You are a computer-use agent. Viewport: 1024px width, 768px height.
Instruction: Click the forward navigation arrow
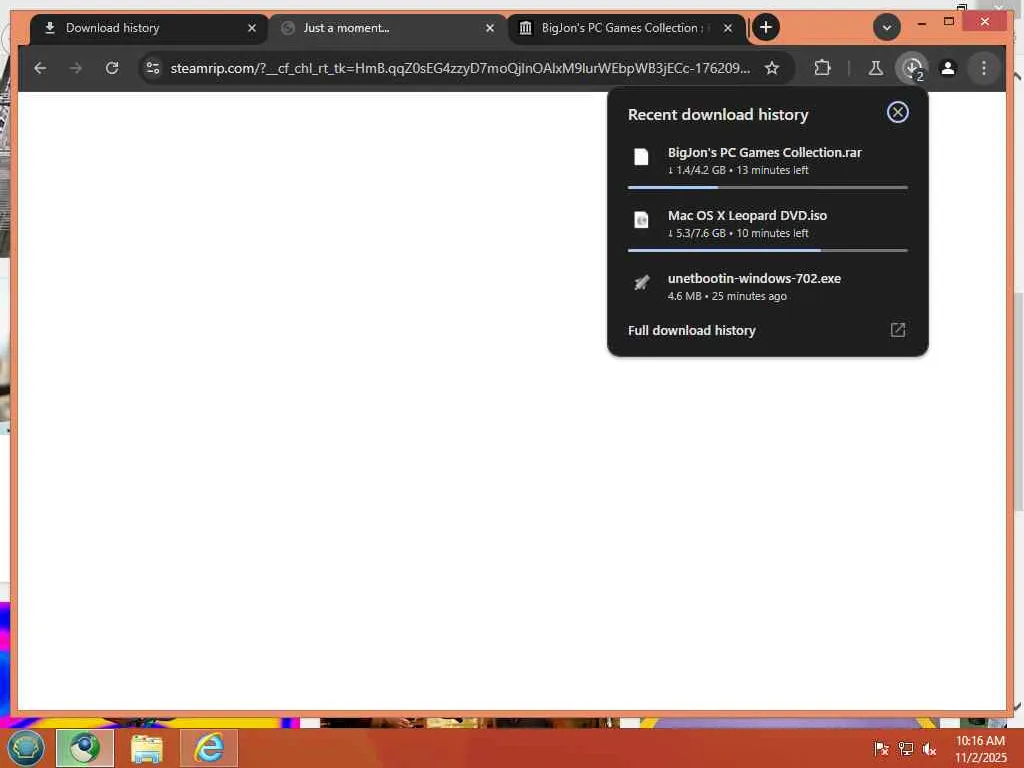pyautogui.click(x=76, y=68)
